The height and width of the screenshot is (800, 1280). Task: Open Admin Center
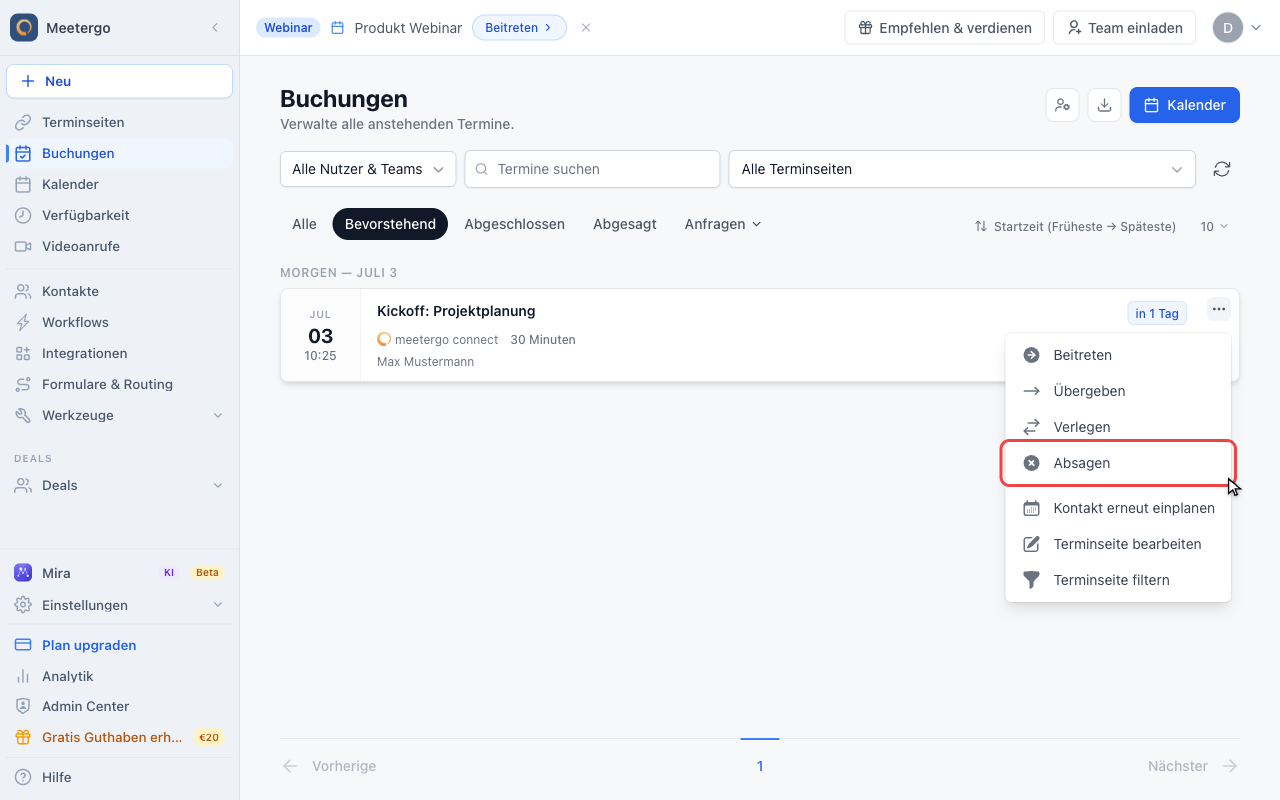click(119, 706)
